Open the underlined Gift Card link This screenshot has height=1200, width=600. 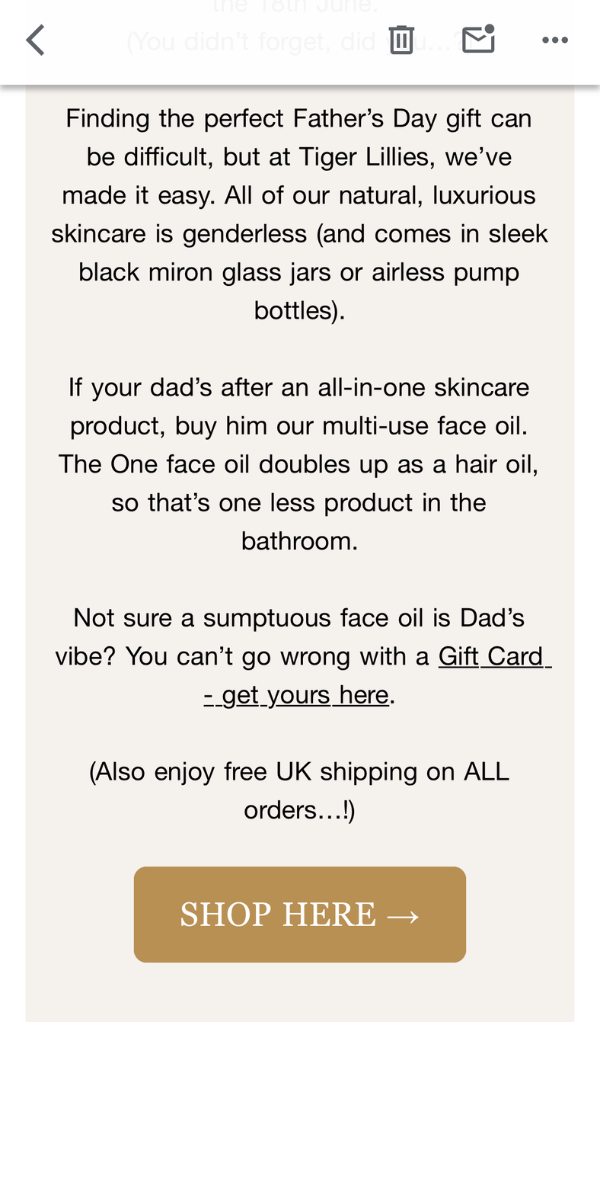(492, 657)
